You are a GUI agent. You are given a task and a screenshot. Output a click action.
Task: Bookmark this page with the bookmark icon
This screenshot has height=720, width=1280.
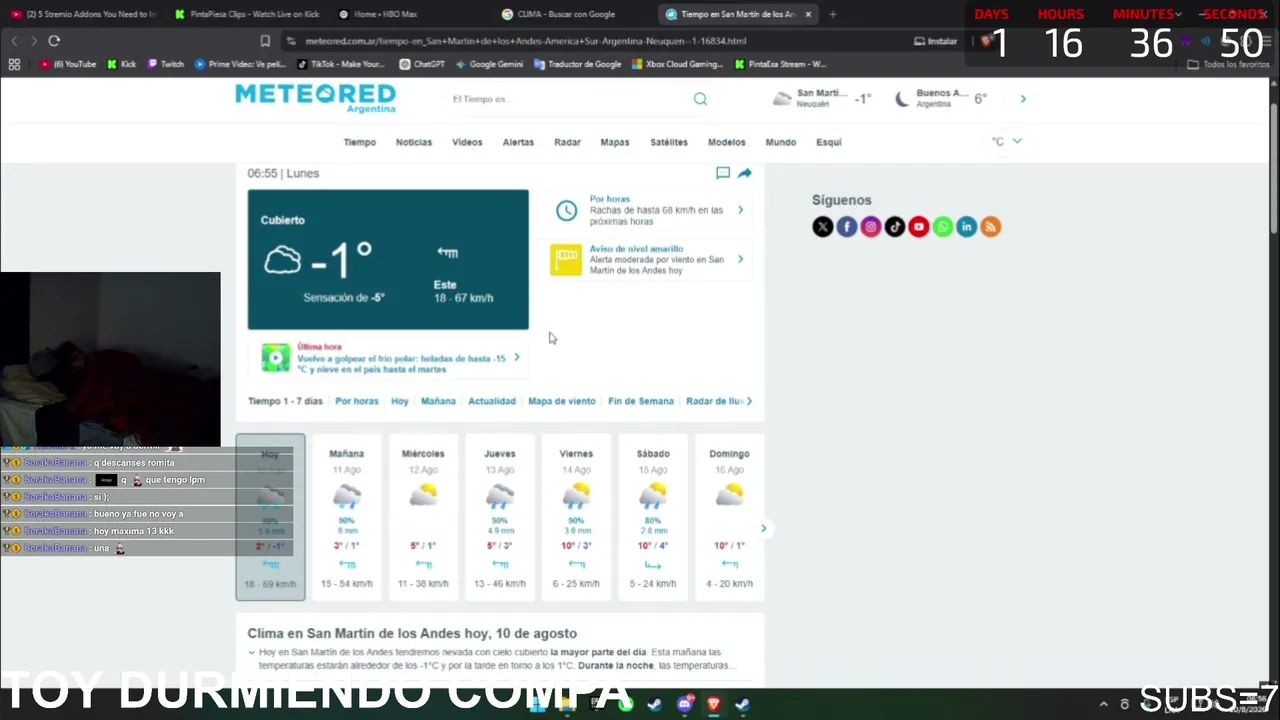(265, 41)
